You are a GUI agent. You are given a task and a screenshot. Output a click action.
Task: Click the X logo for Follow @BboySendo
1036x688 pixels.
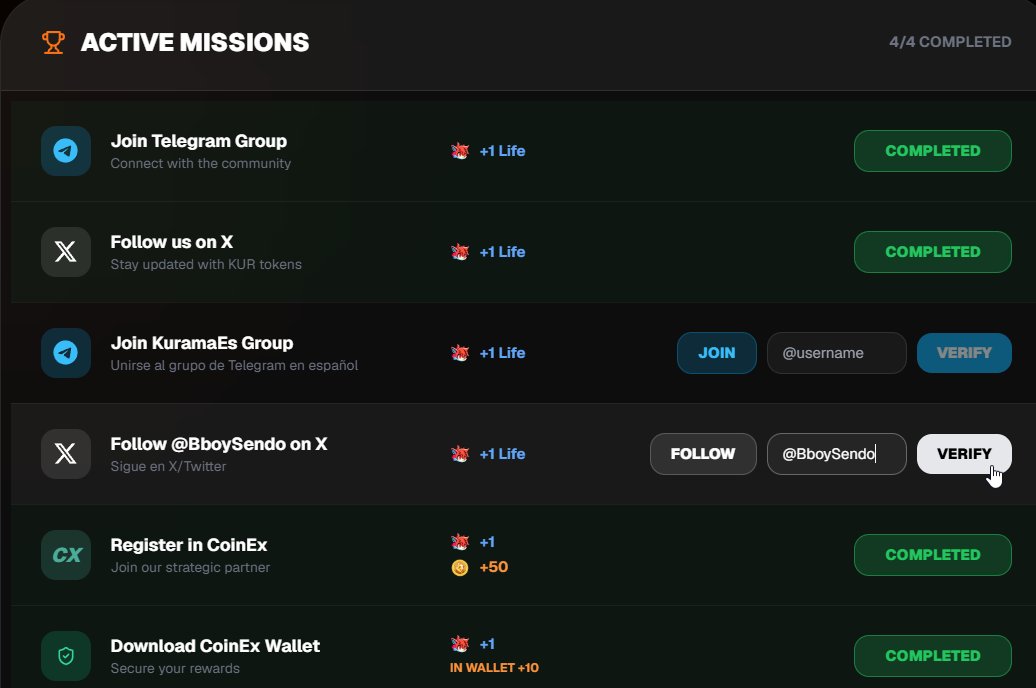65,454
